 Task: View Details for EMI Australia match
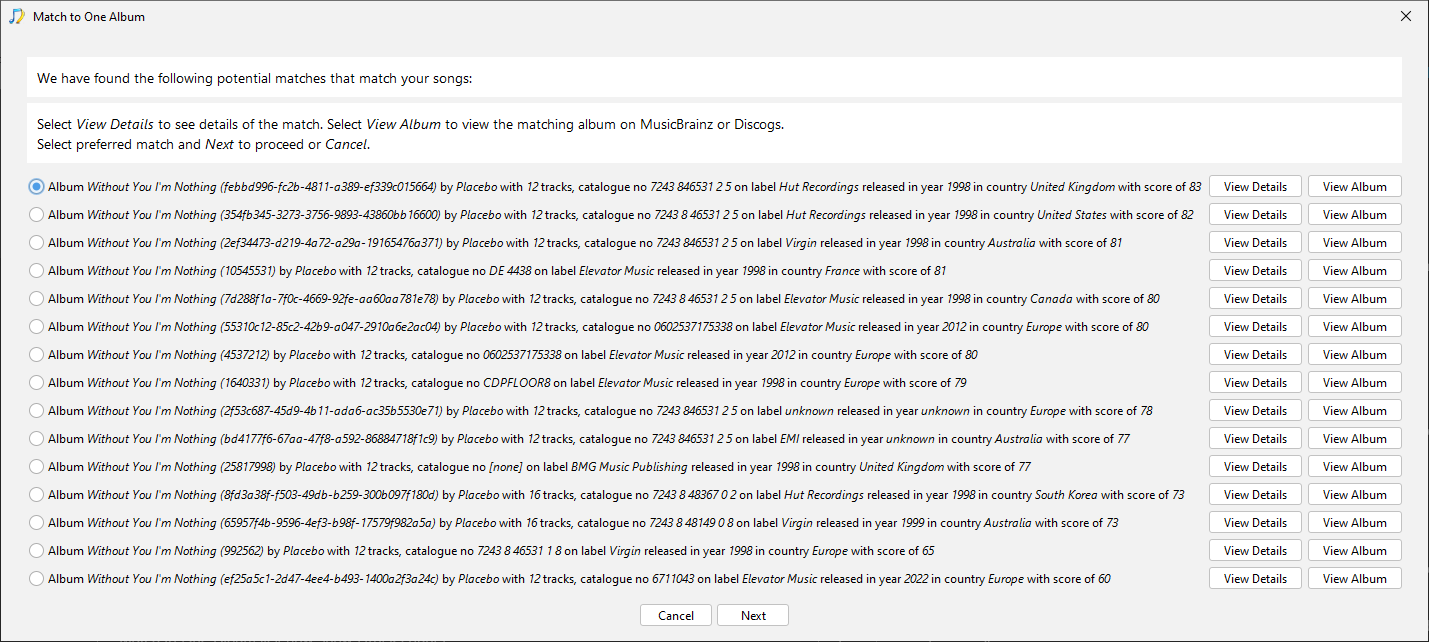(1255, 439)
